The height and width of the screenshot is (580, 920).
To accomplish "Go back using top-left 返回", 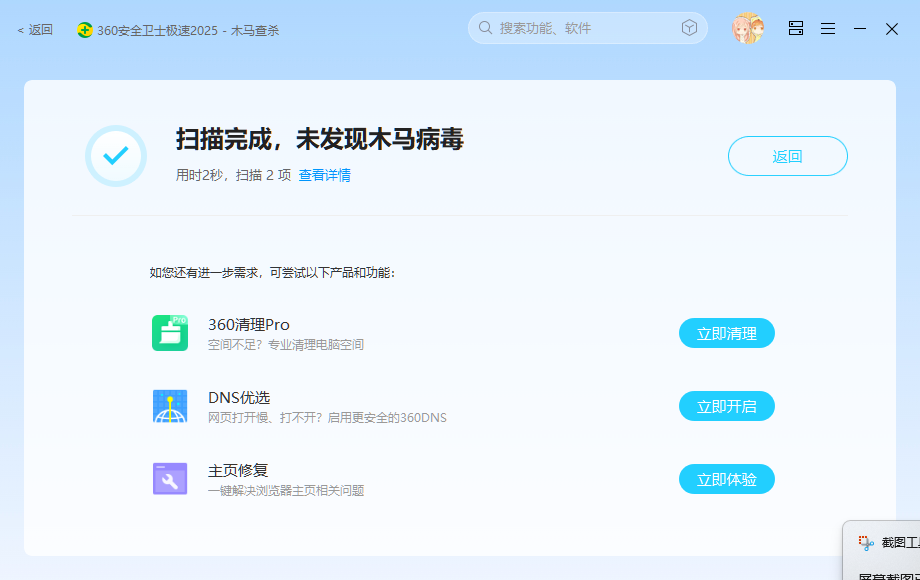I will (x=35, y=30).
